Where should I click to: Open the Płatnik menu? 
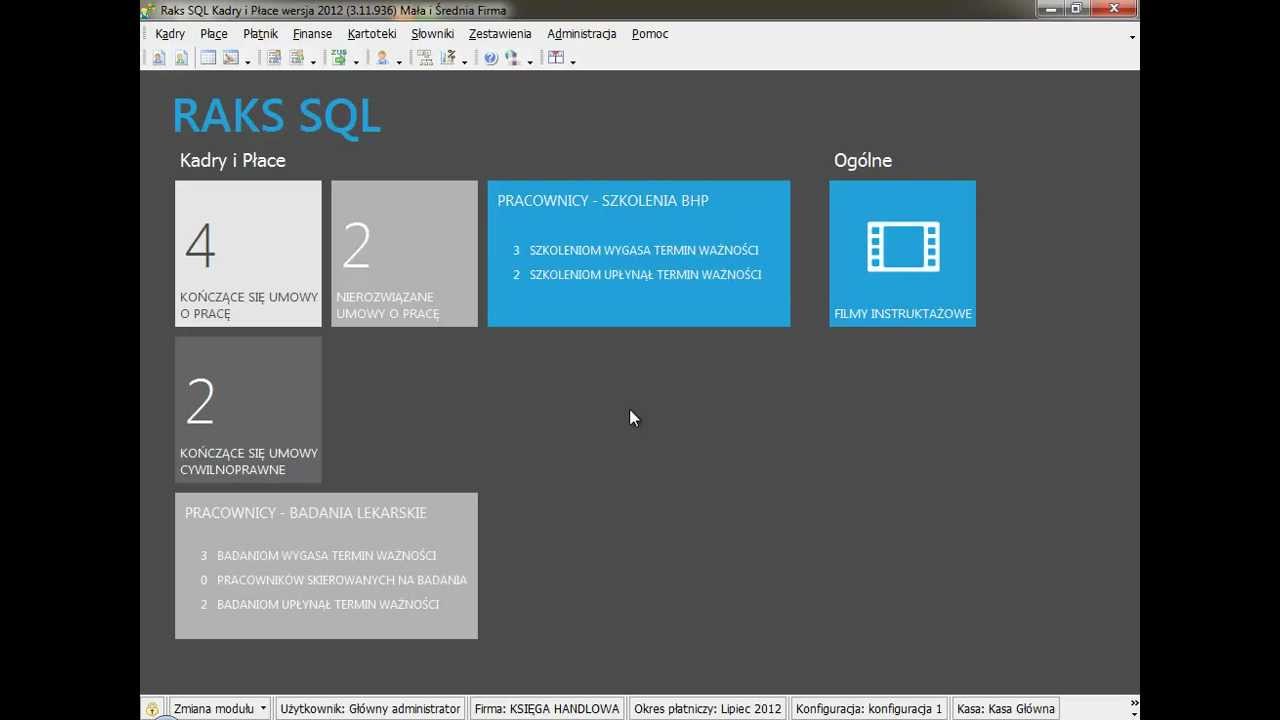260,34
